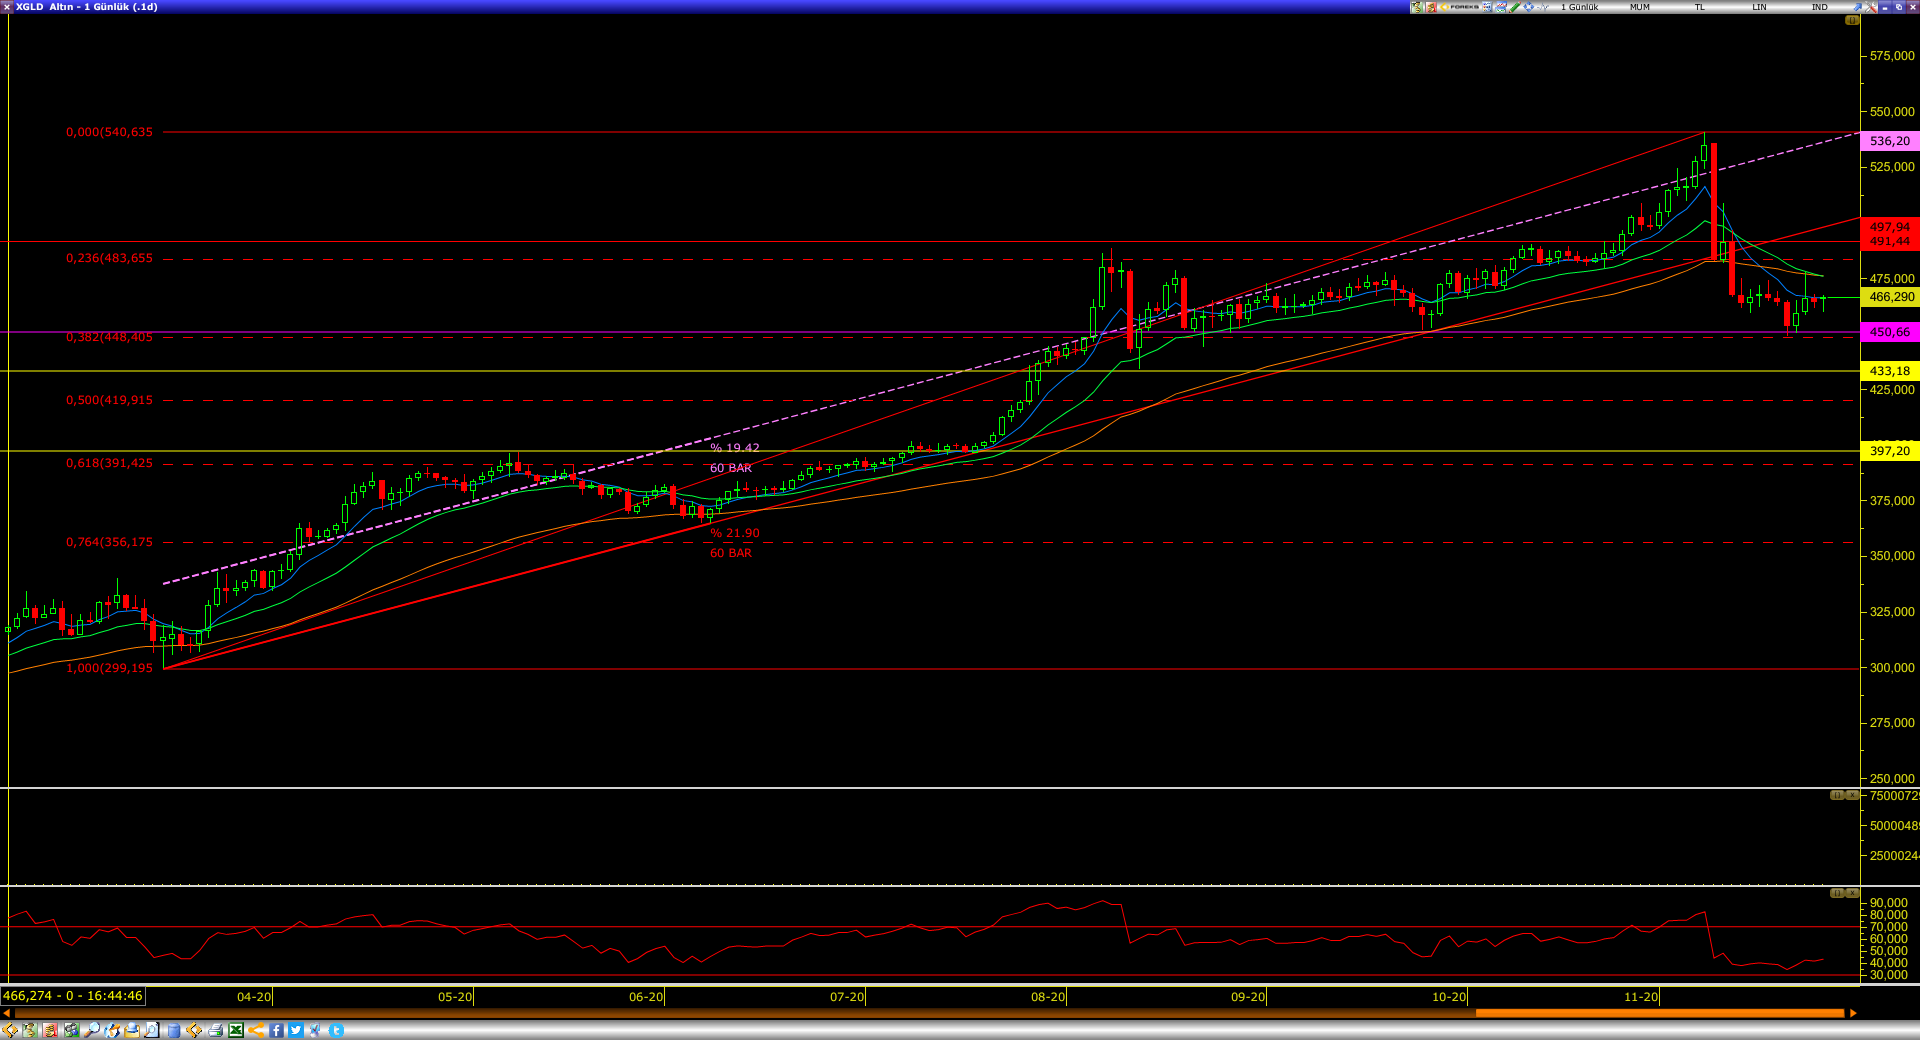The height and width of the screenshot is (1040, 1920).
Task: Click the orange share icon
Action: 256,1030
